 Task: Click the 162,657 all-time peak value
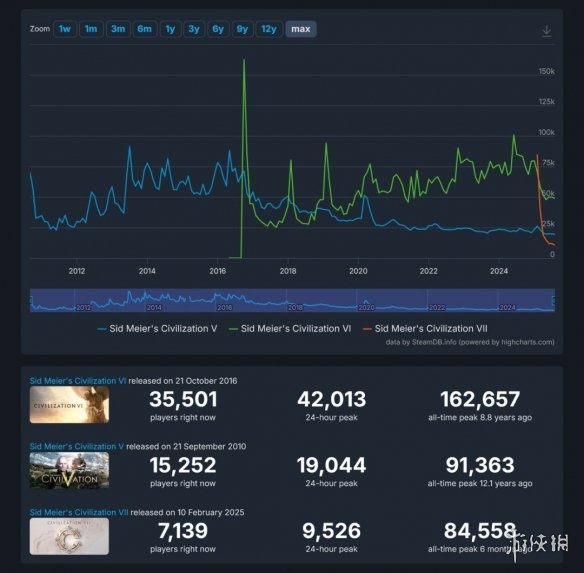click(480, 399)
